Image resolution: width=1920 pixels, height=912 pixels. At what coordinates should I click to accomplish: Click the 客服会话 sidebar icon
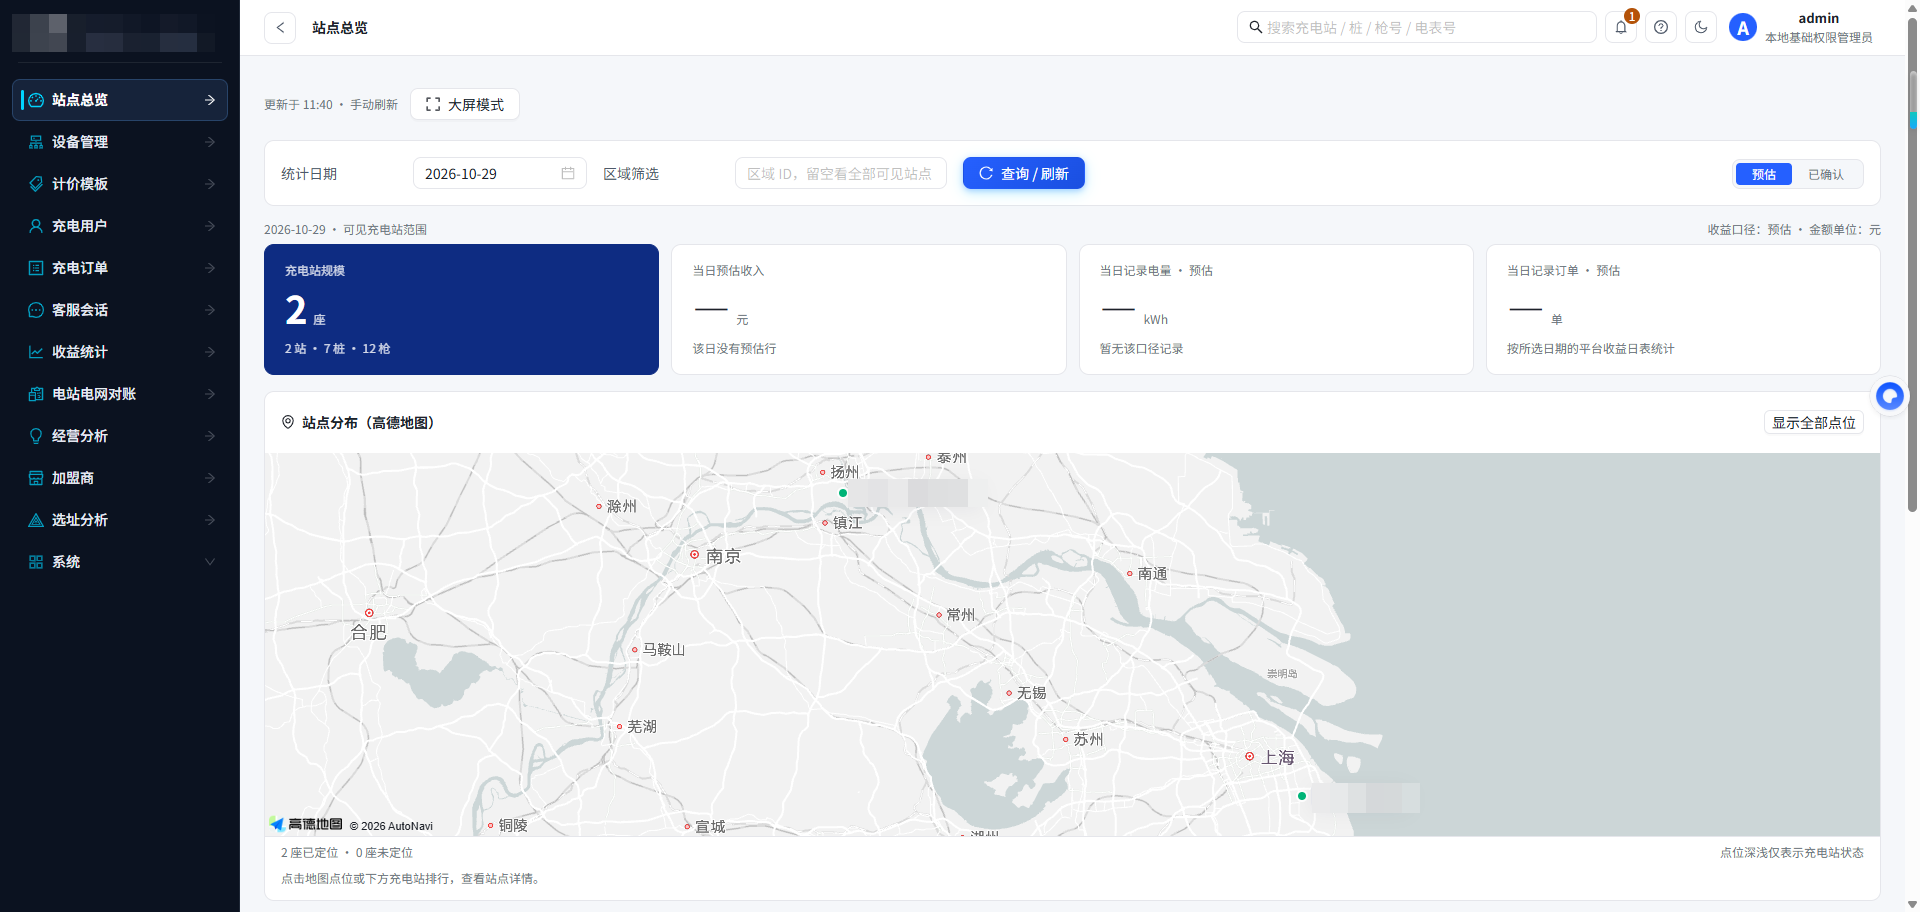[36, 310]
